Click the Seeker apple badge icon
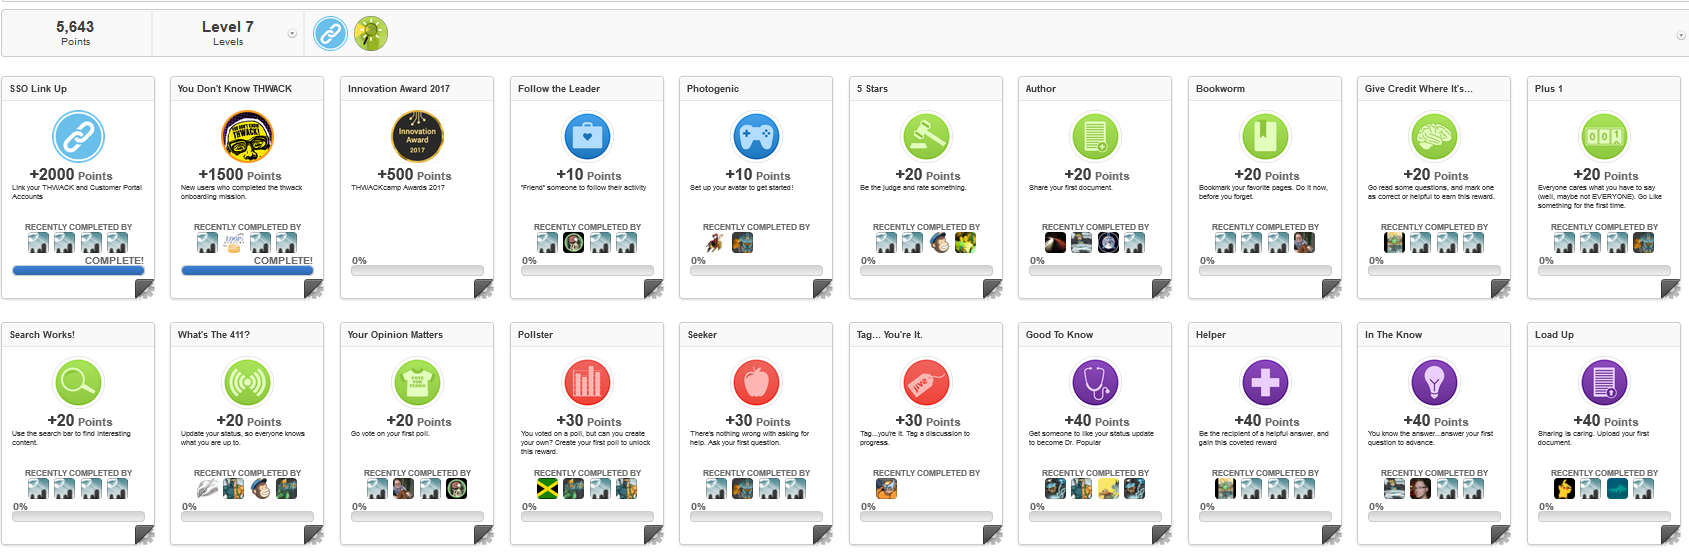Image resolution: width=1689 pixels, height=558 pixels. click(756, 382)
